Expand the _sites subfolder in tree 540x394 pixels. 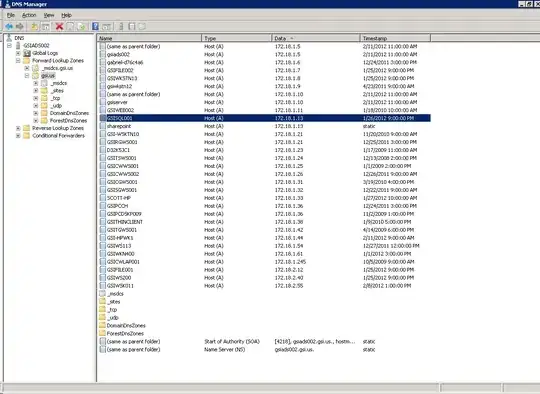tap(35, 91)
